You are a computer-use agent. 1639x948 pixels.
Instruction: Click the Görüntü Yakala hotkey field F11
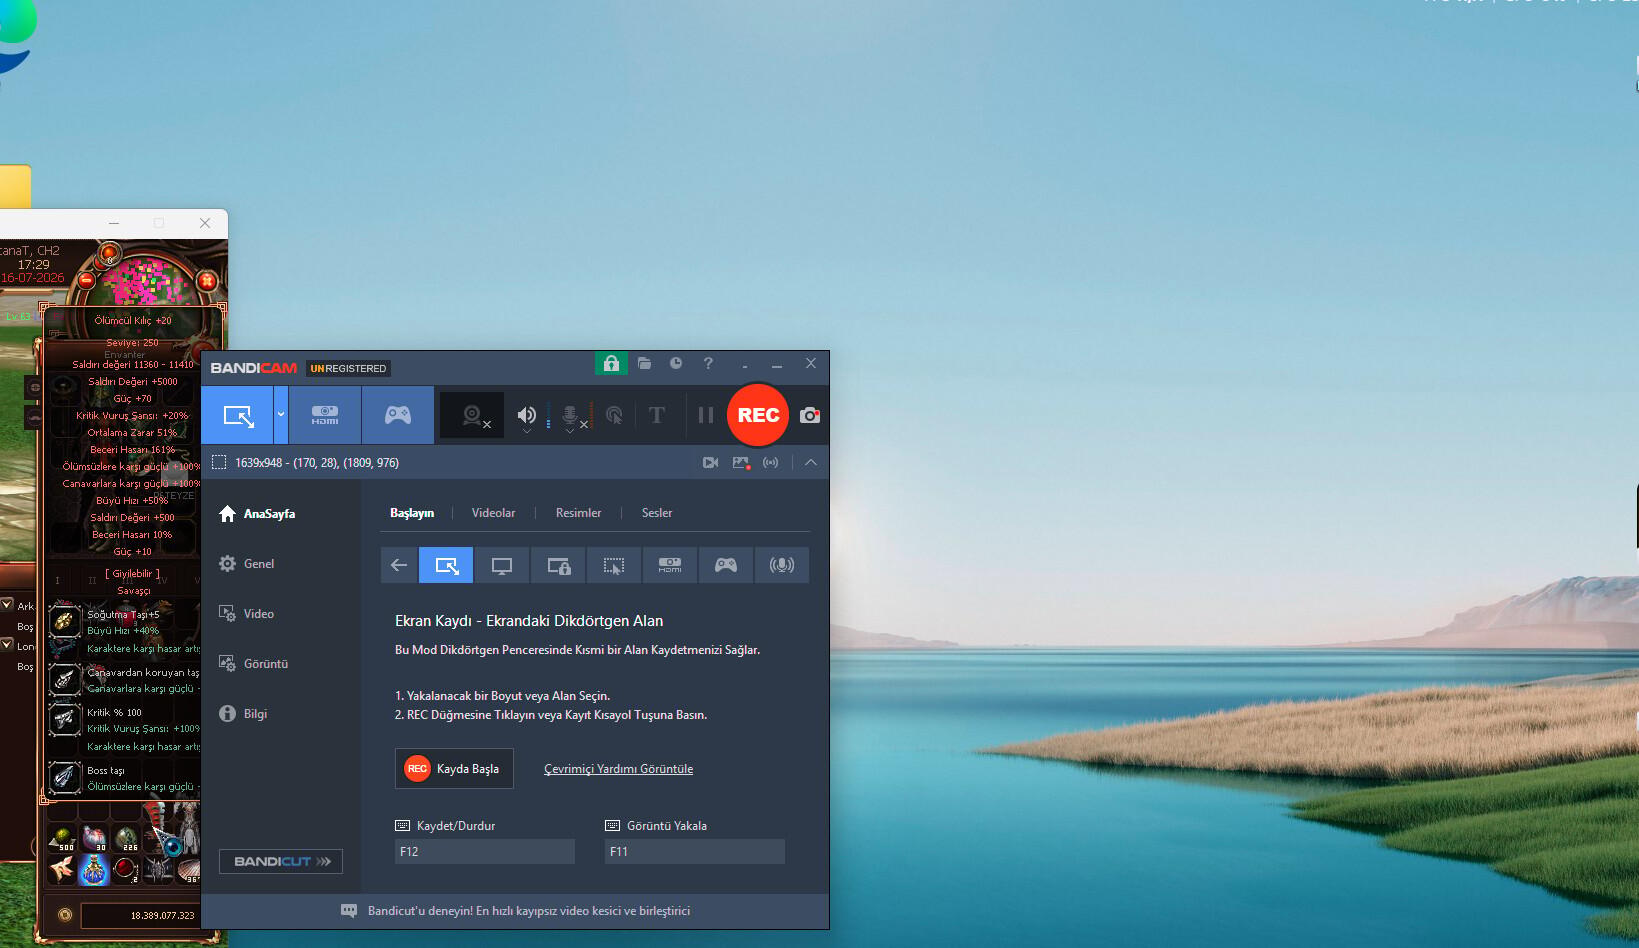(695, 852)
